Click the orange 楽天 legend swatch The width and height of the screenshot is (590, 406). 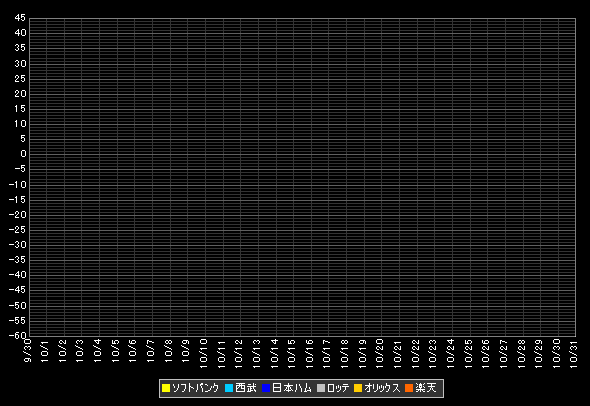[x=409, y=388]
